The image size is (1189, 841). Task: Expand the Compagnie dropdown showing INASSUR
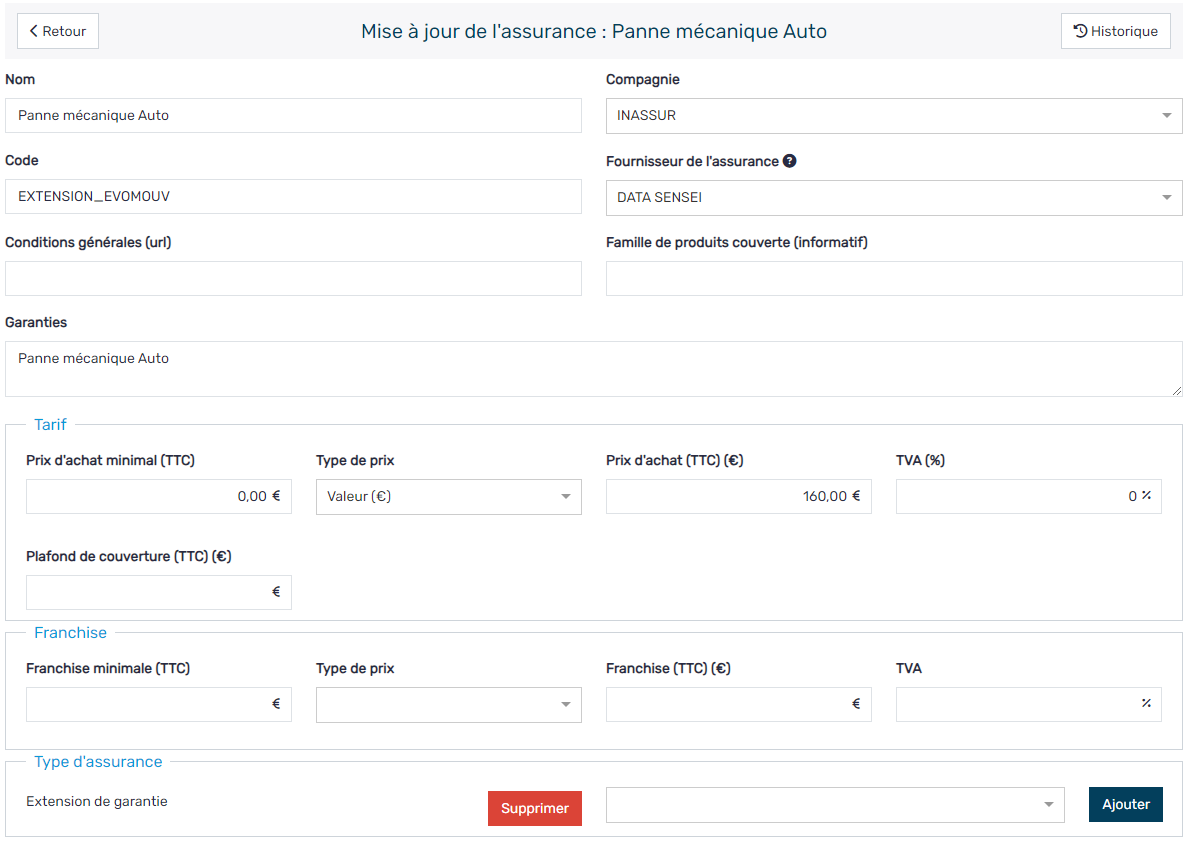[x=893, y=116]
